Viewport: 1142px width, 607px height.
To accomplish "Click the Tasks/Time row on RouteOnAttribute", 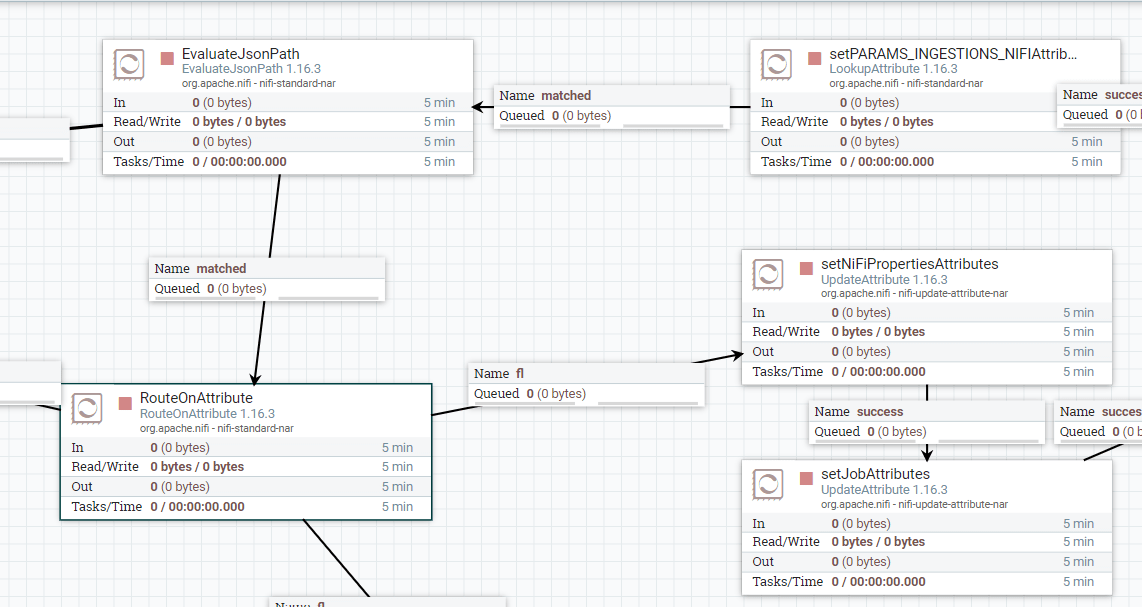I will (x=246, y=506).
